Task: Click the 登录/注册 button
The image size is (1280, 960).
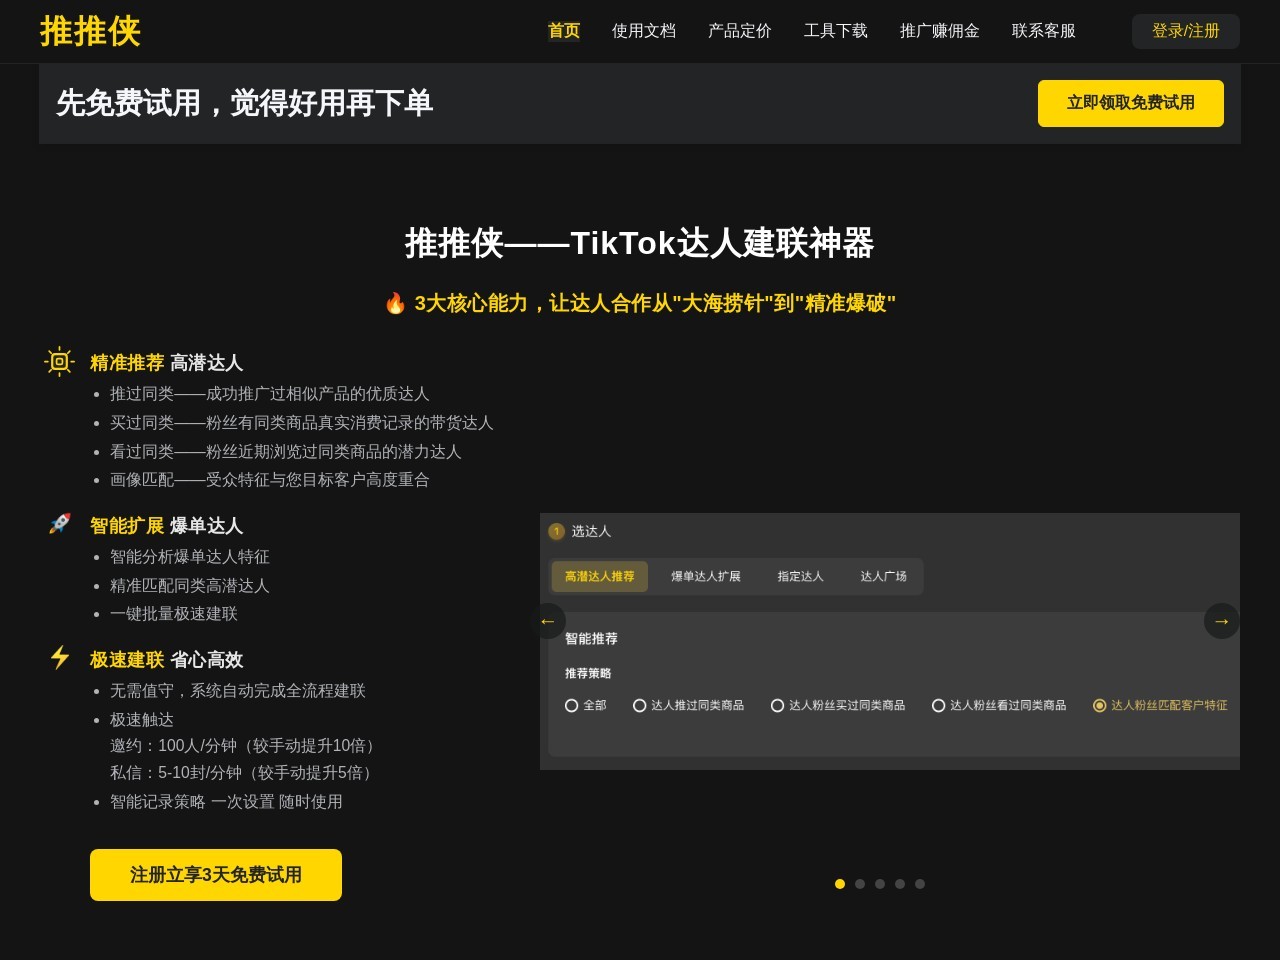Action: 1185,31
